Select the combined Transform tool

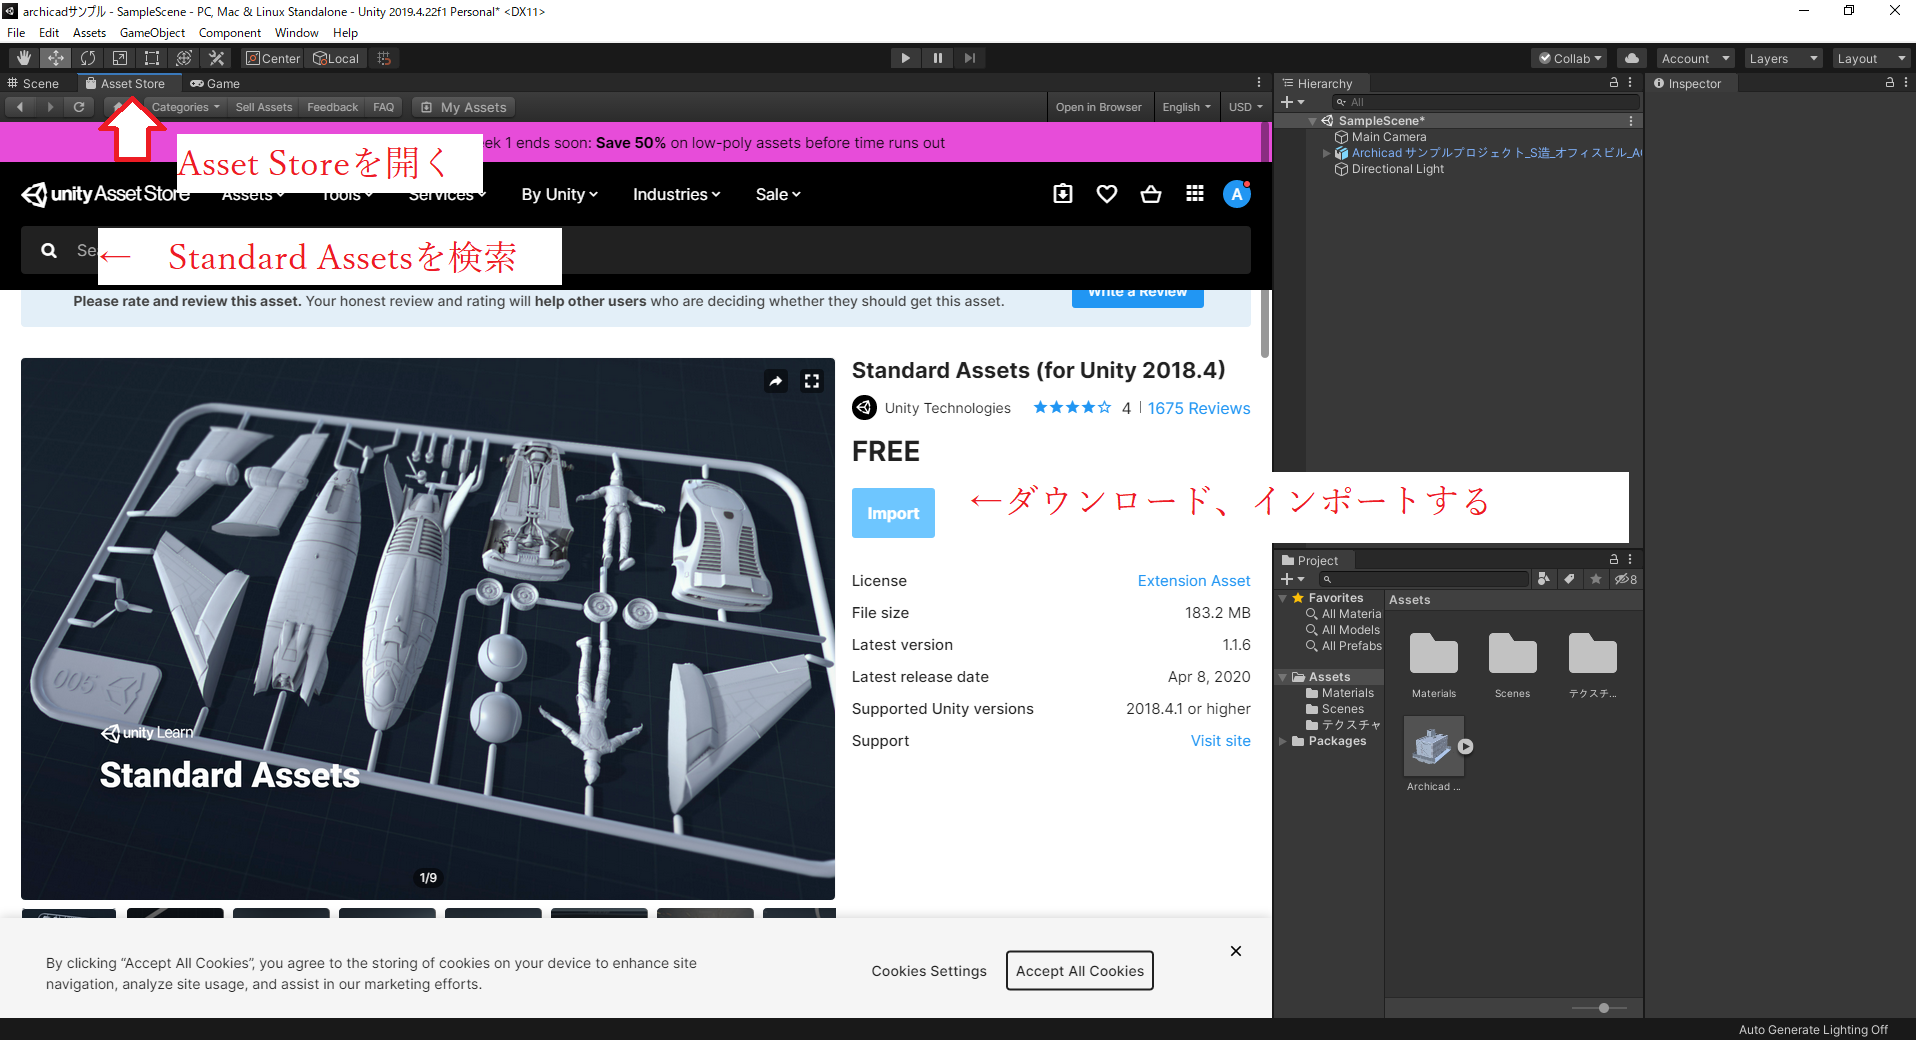point(184,58)
